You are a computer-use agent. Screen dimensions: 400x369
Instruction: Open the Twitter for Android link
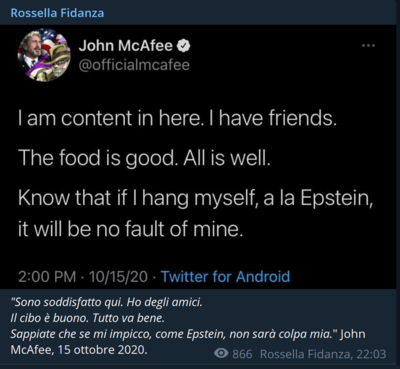(x=225, y=277)
